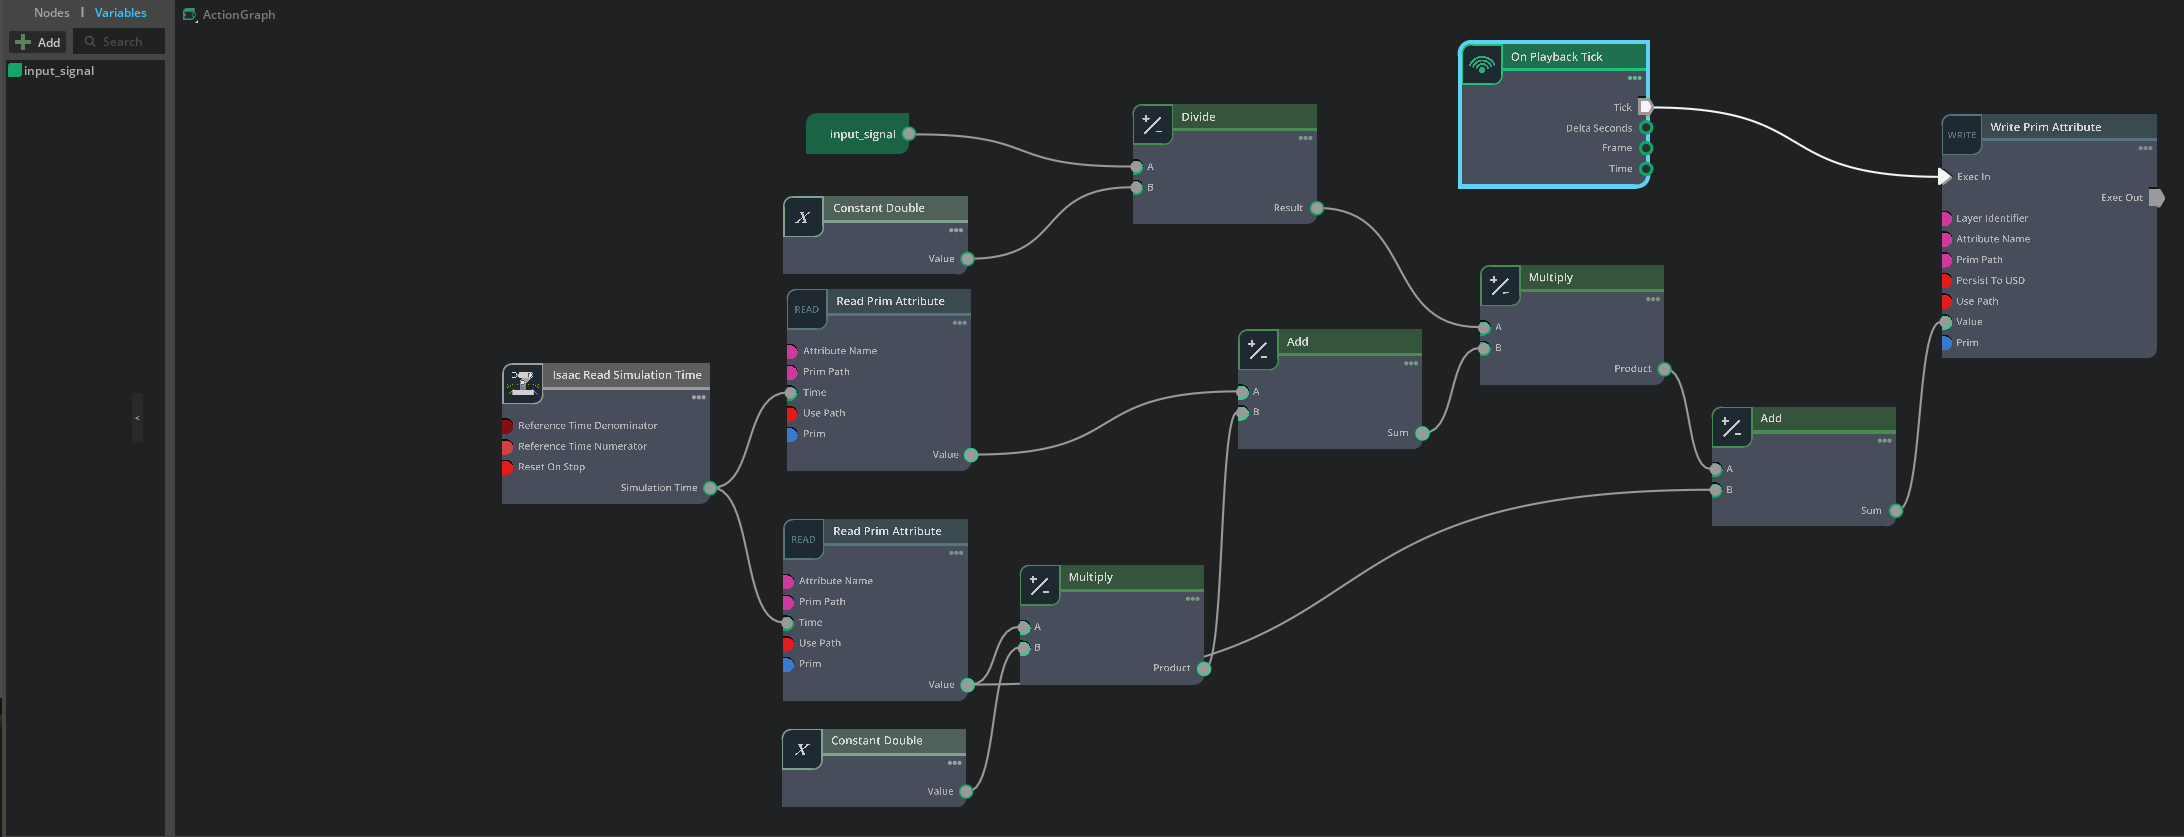Toggle the Persist To USD port on Write Prim Attribute
This screenshot has height=837, width=2184.
coord(1946,281)
